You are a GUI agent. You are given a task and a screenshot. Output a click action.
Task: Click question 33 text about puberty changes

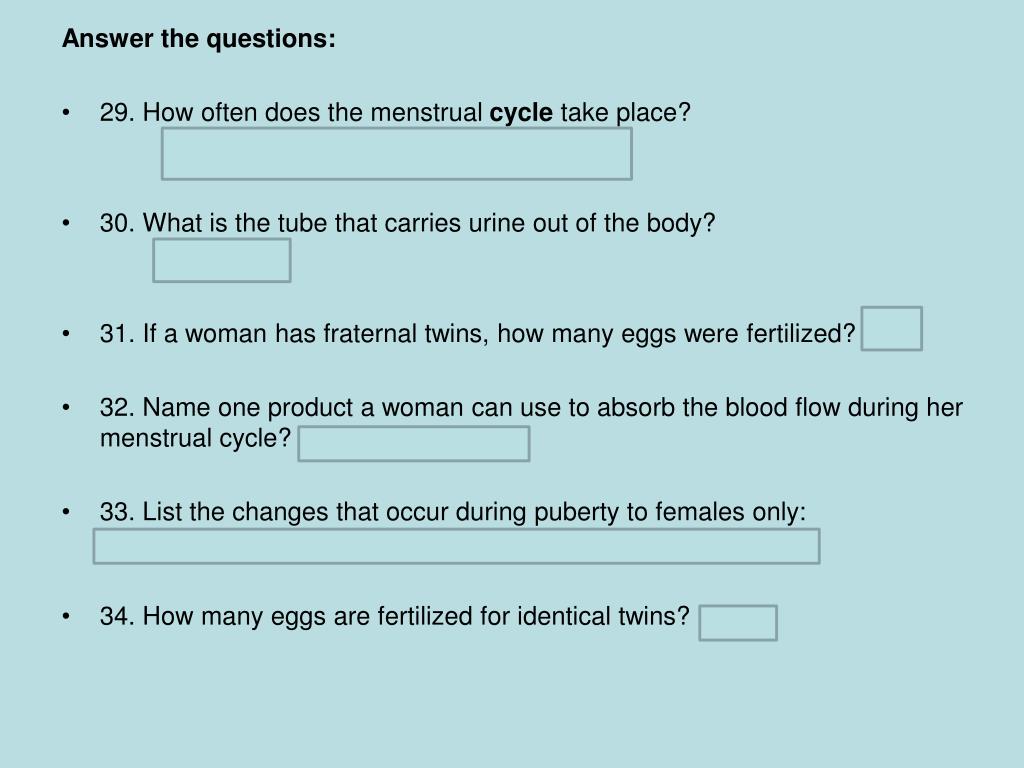(452, 512)
